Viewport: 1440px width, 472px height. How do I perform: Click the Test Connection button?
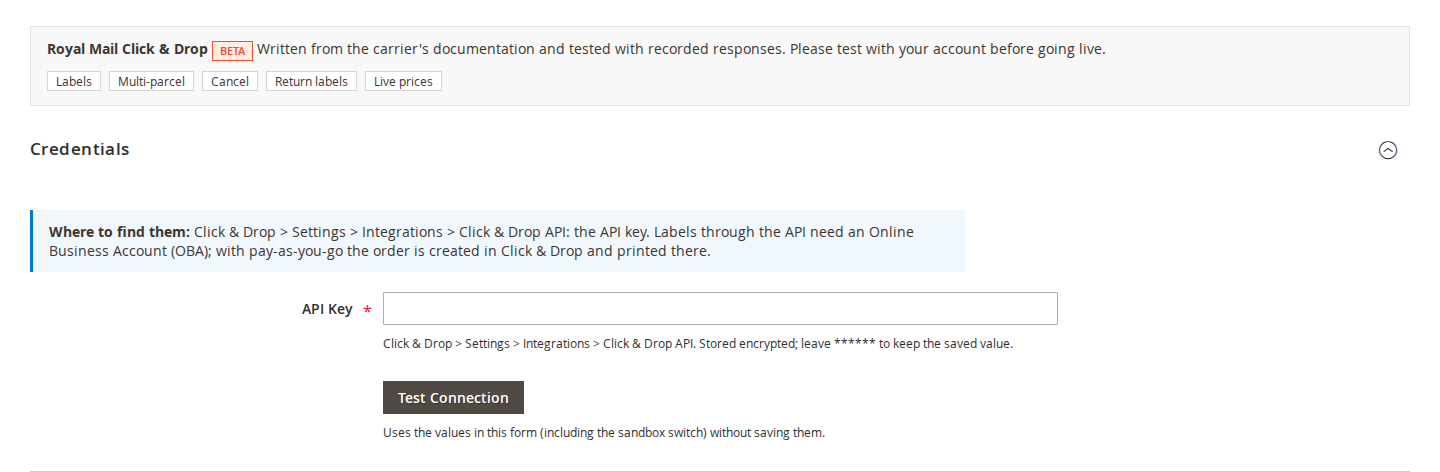(x=453, y=397)
